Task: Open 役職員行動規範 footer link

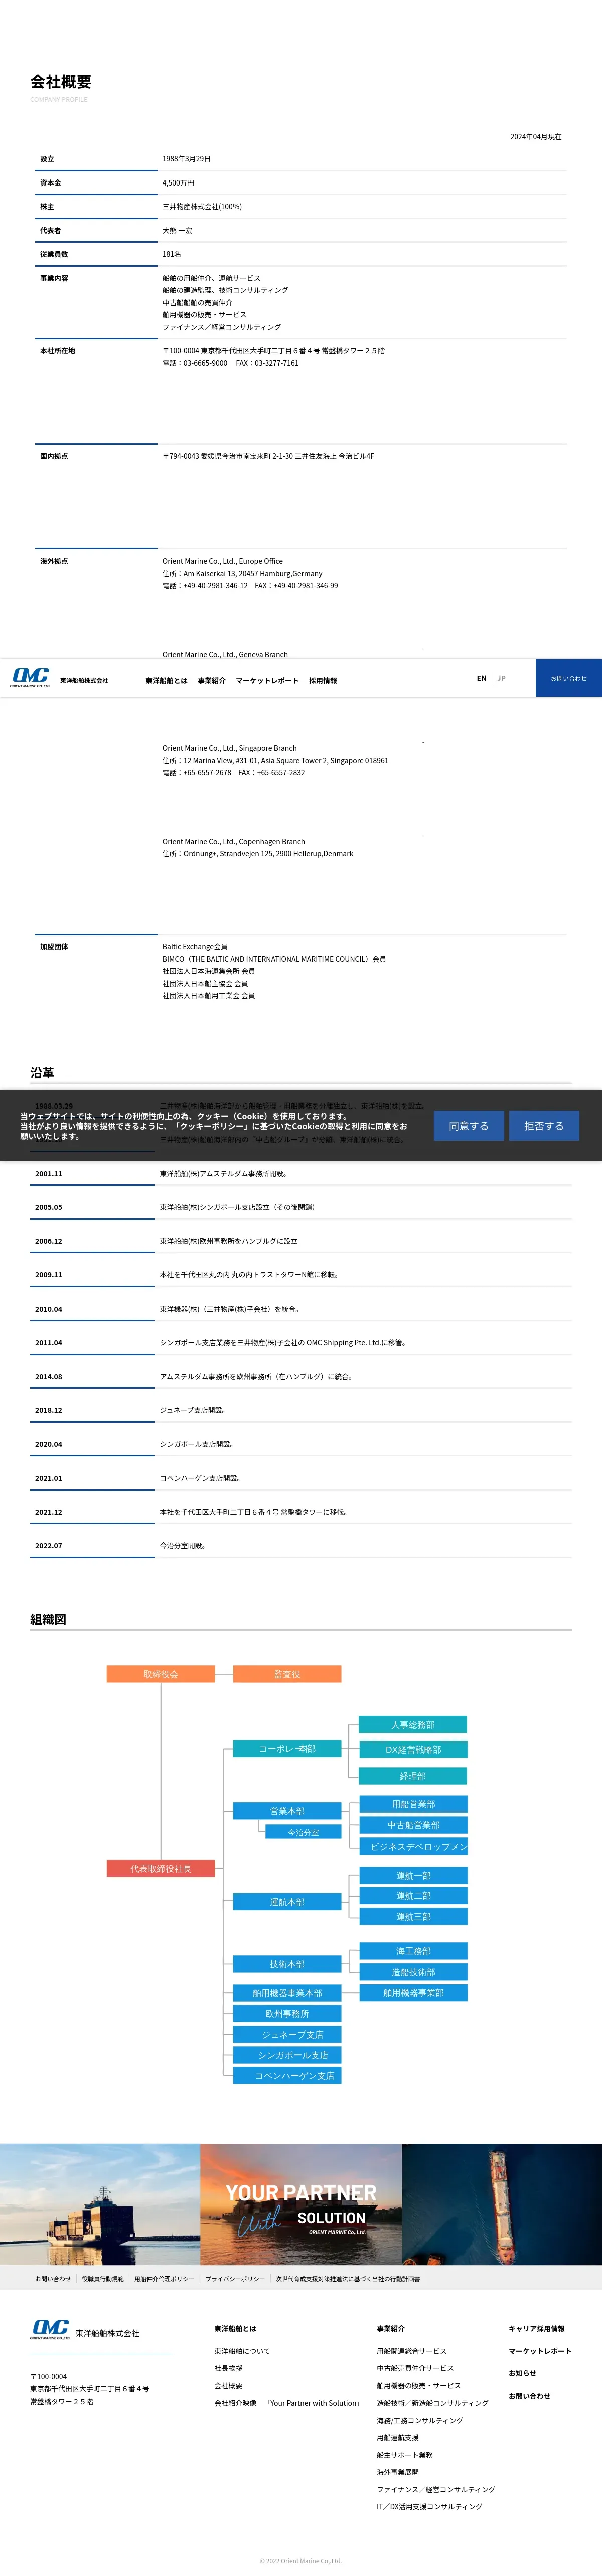Action: pos(103,2279)
